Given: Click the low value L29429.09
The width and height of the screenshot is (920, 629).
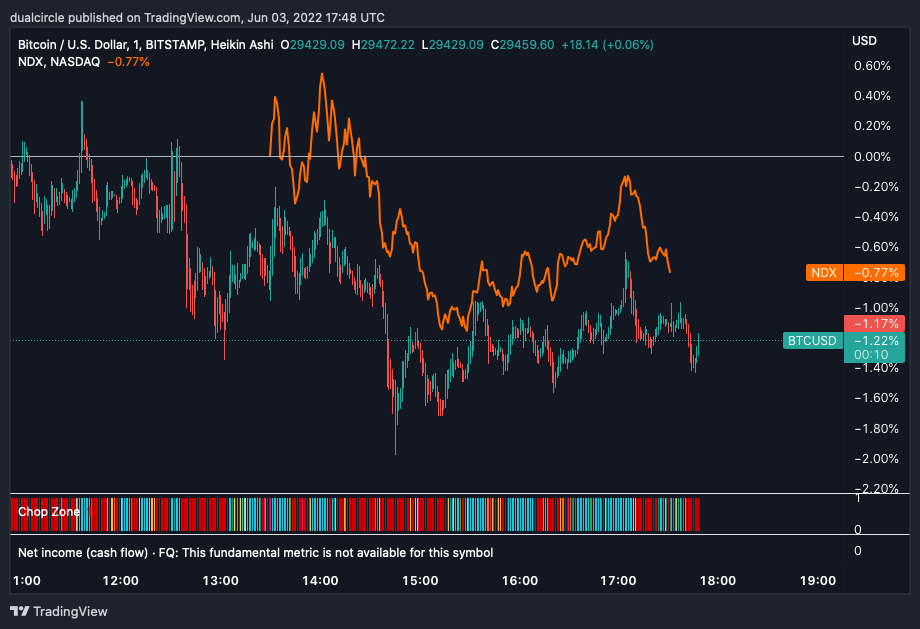Looking at the screenshot, I should [x=452, y=45].
